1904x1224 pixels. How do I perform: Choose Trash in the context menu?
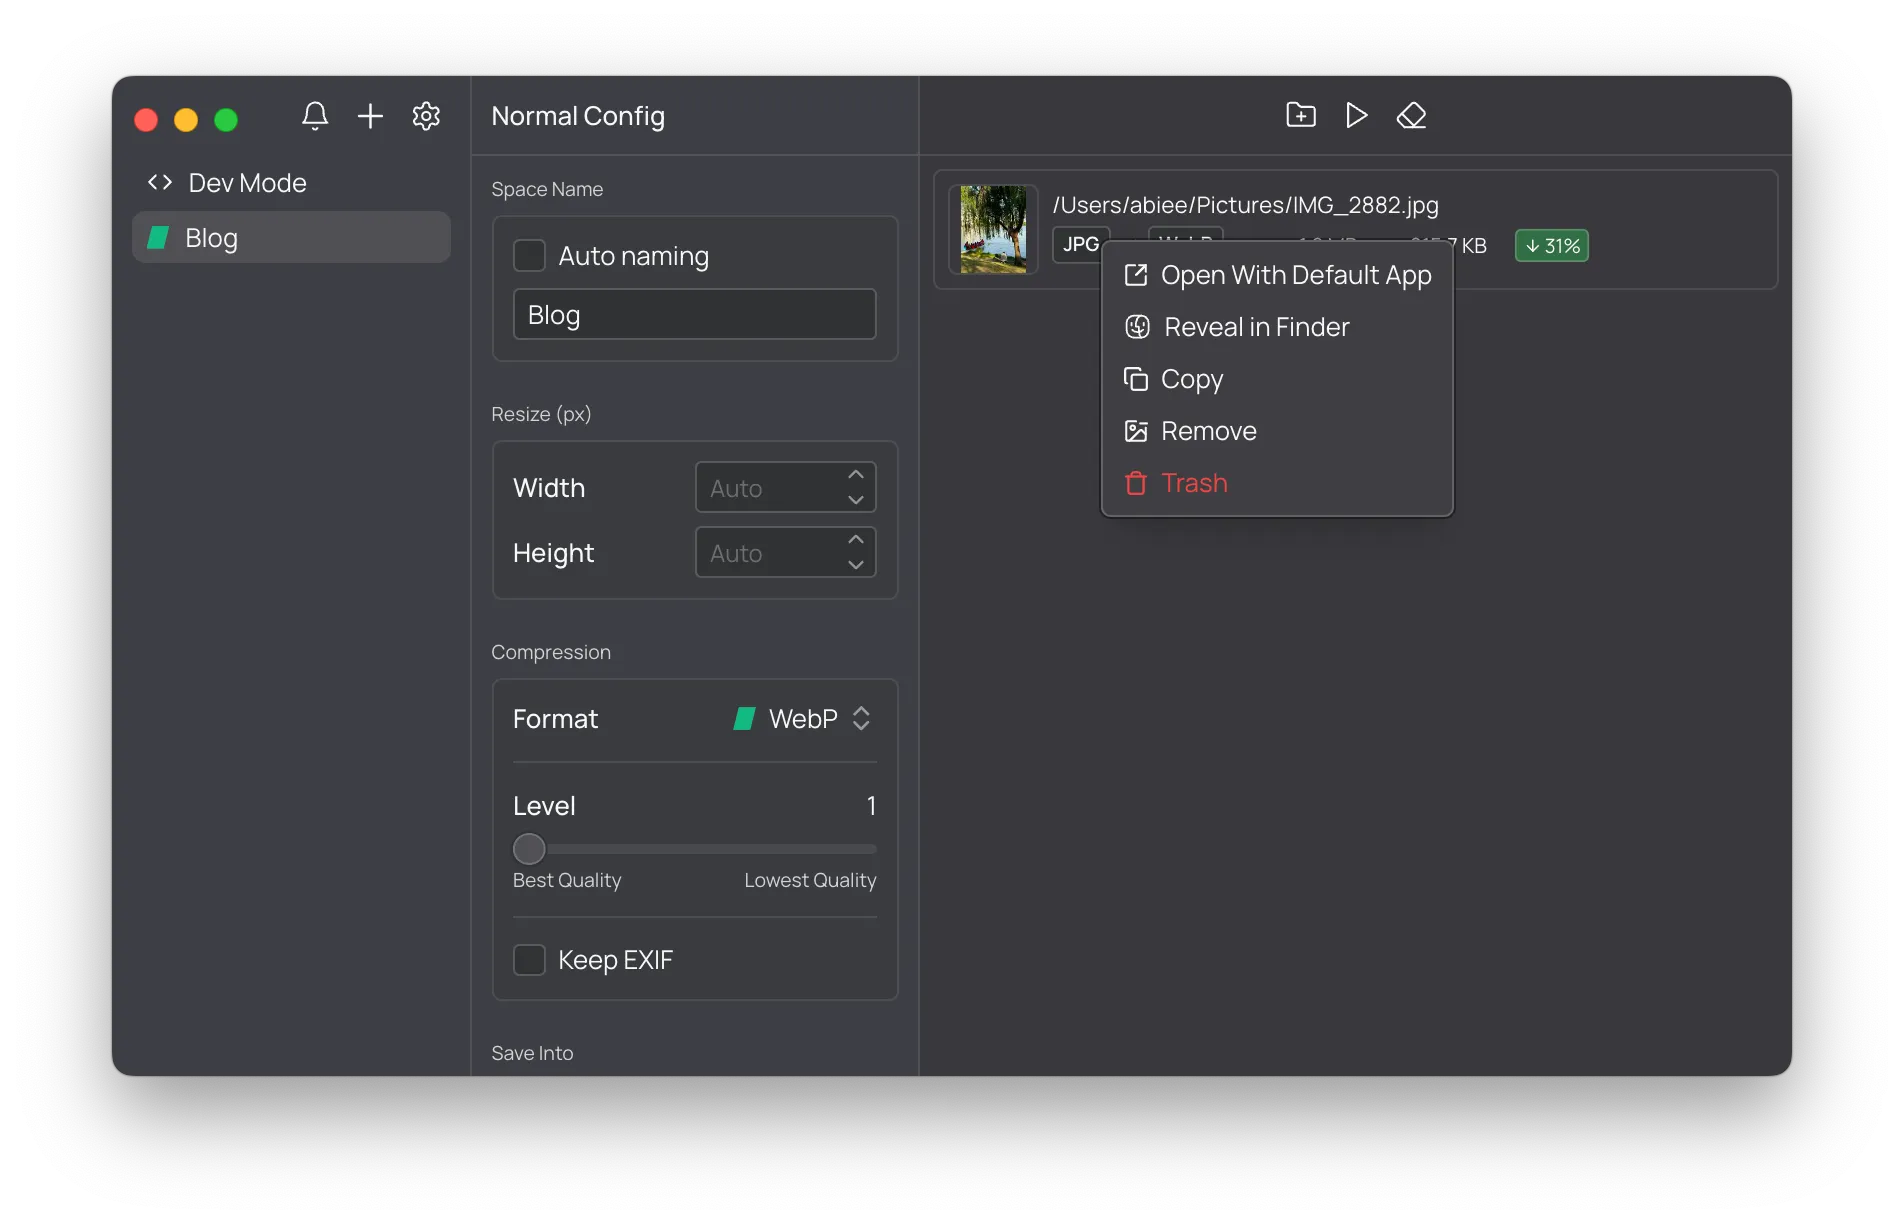click(1277, 483)
